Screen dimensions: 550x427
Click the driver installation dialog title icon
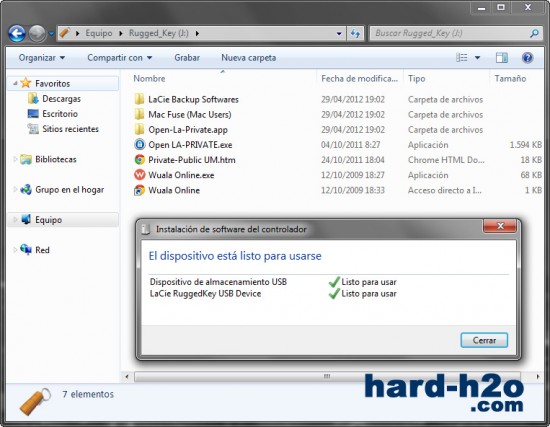[x=146, y=229]
